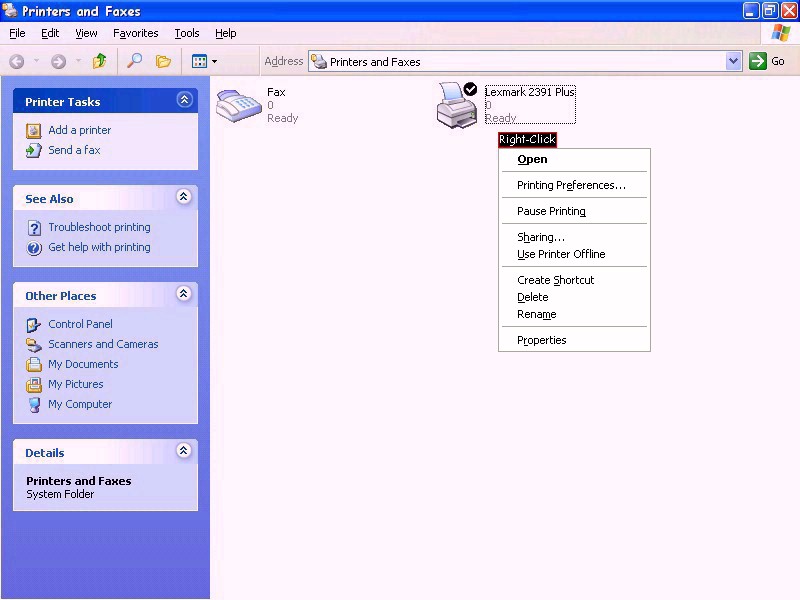Select the Lexmark 2391 Plus label
The width and height of the screenshot is (800, 600).
pyautogui.click(x=530, y=92)
